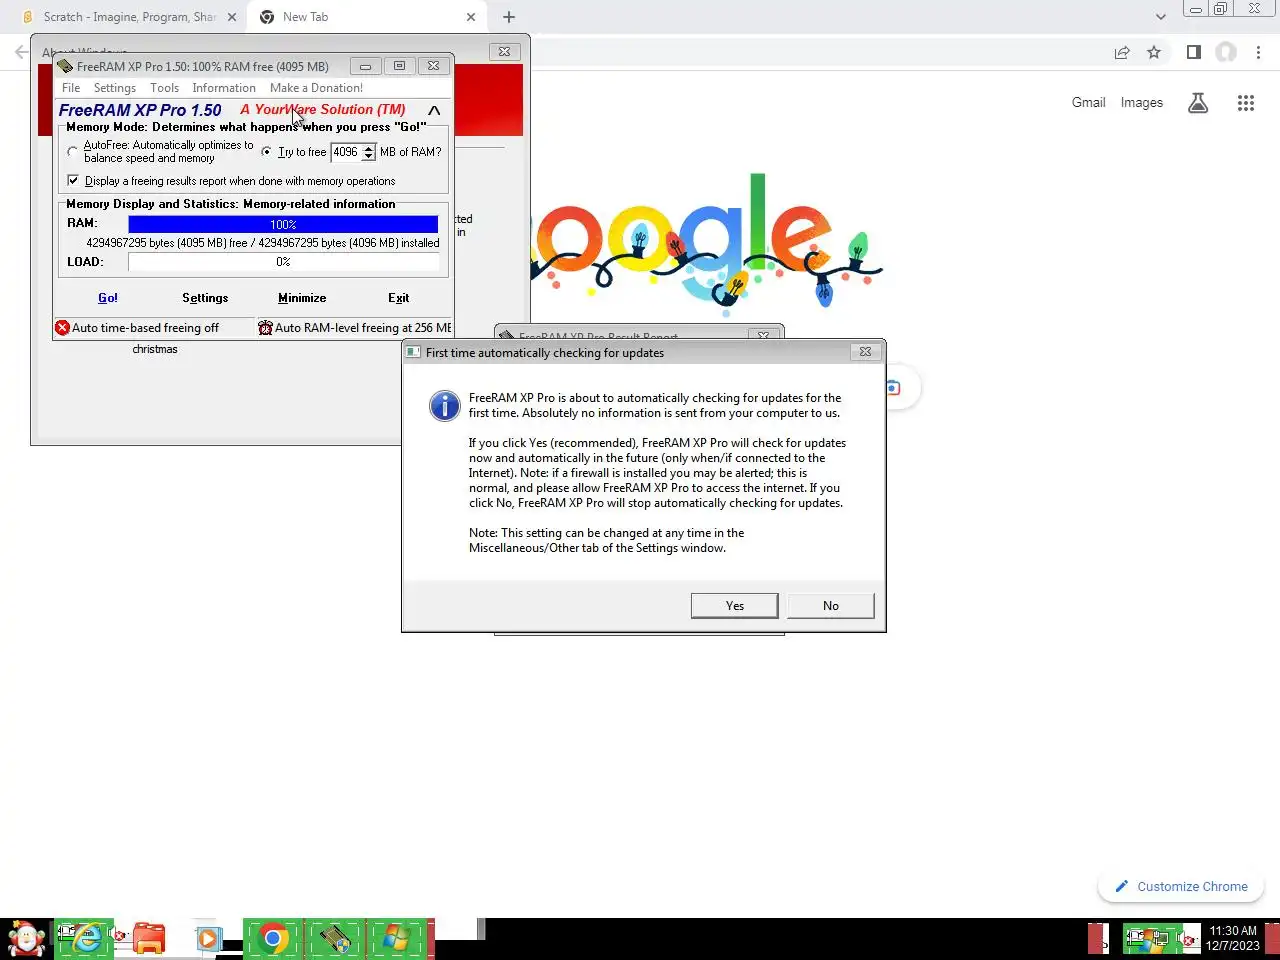
Task: Open FreeRAM File menu
Action: 71,88
